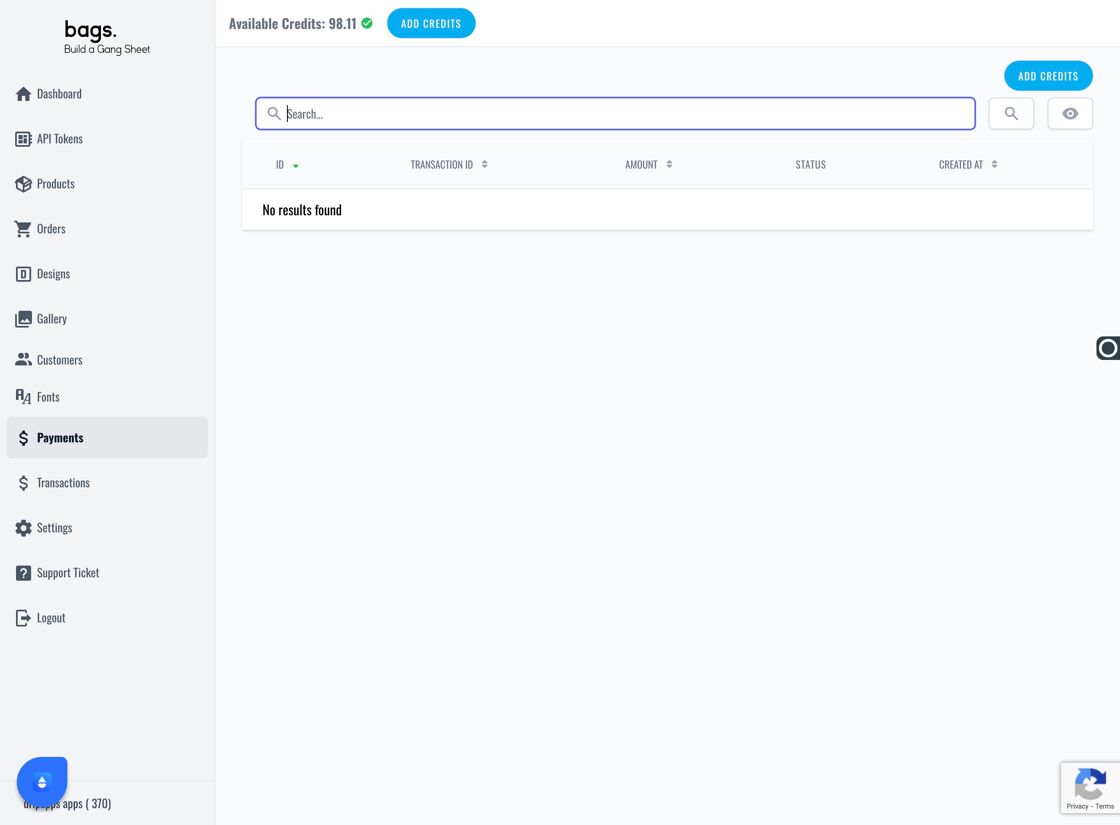Open the blue chat widget bubble
This screenshot has height=825, width=1120.
click(x=42, y=781)
